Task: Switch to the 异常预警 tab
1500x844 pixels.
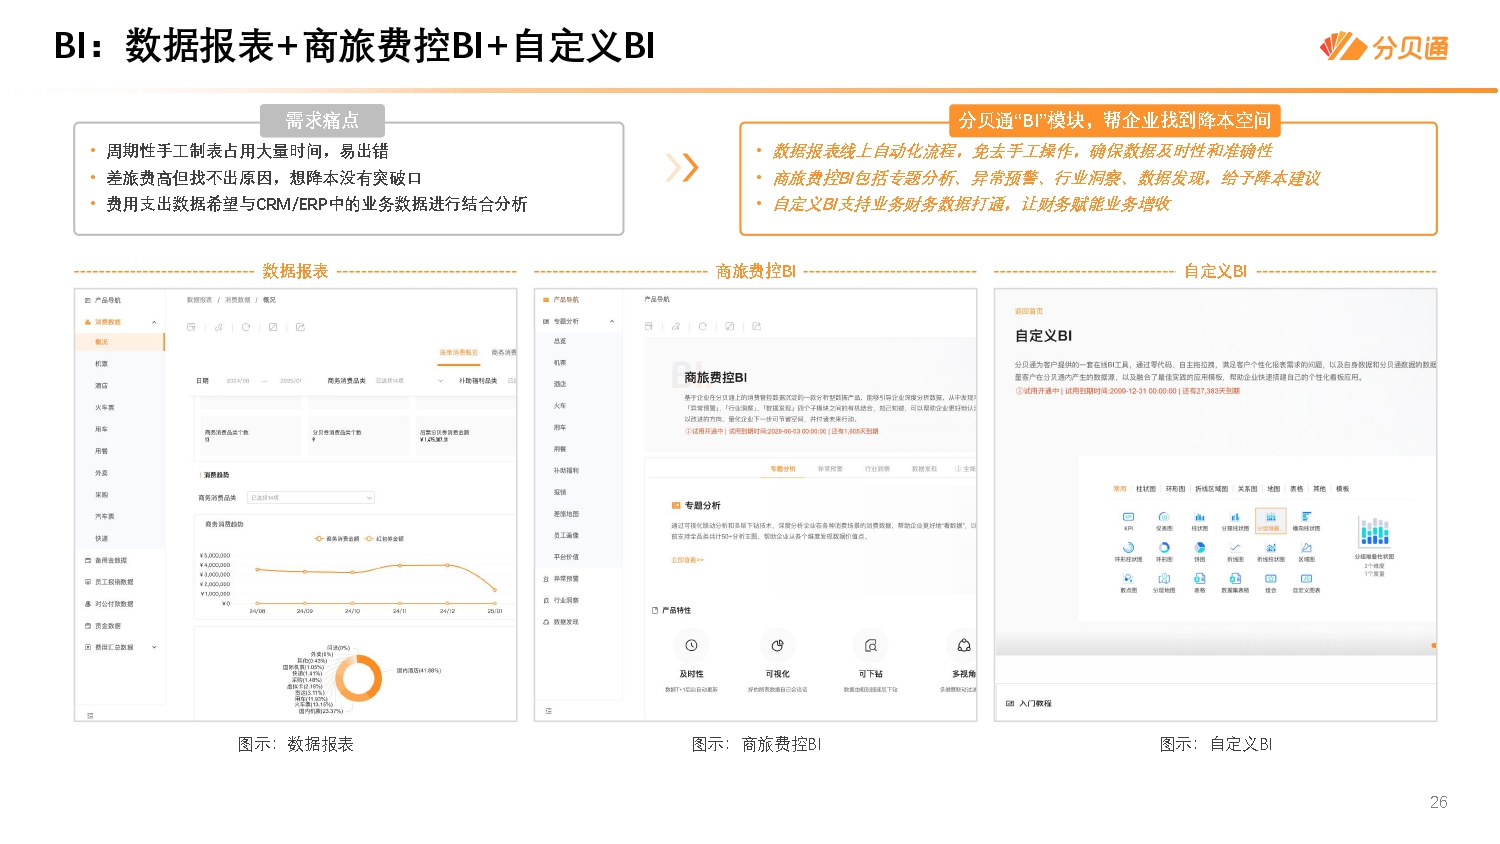Action: click(830, 469)
